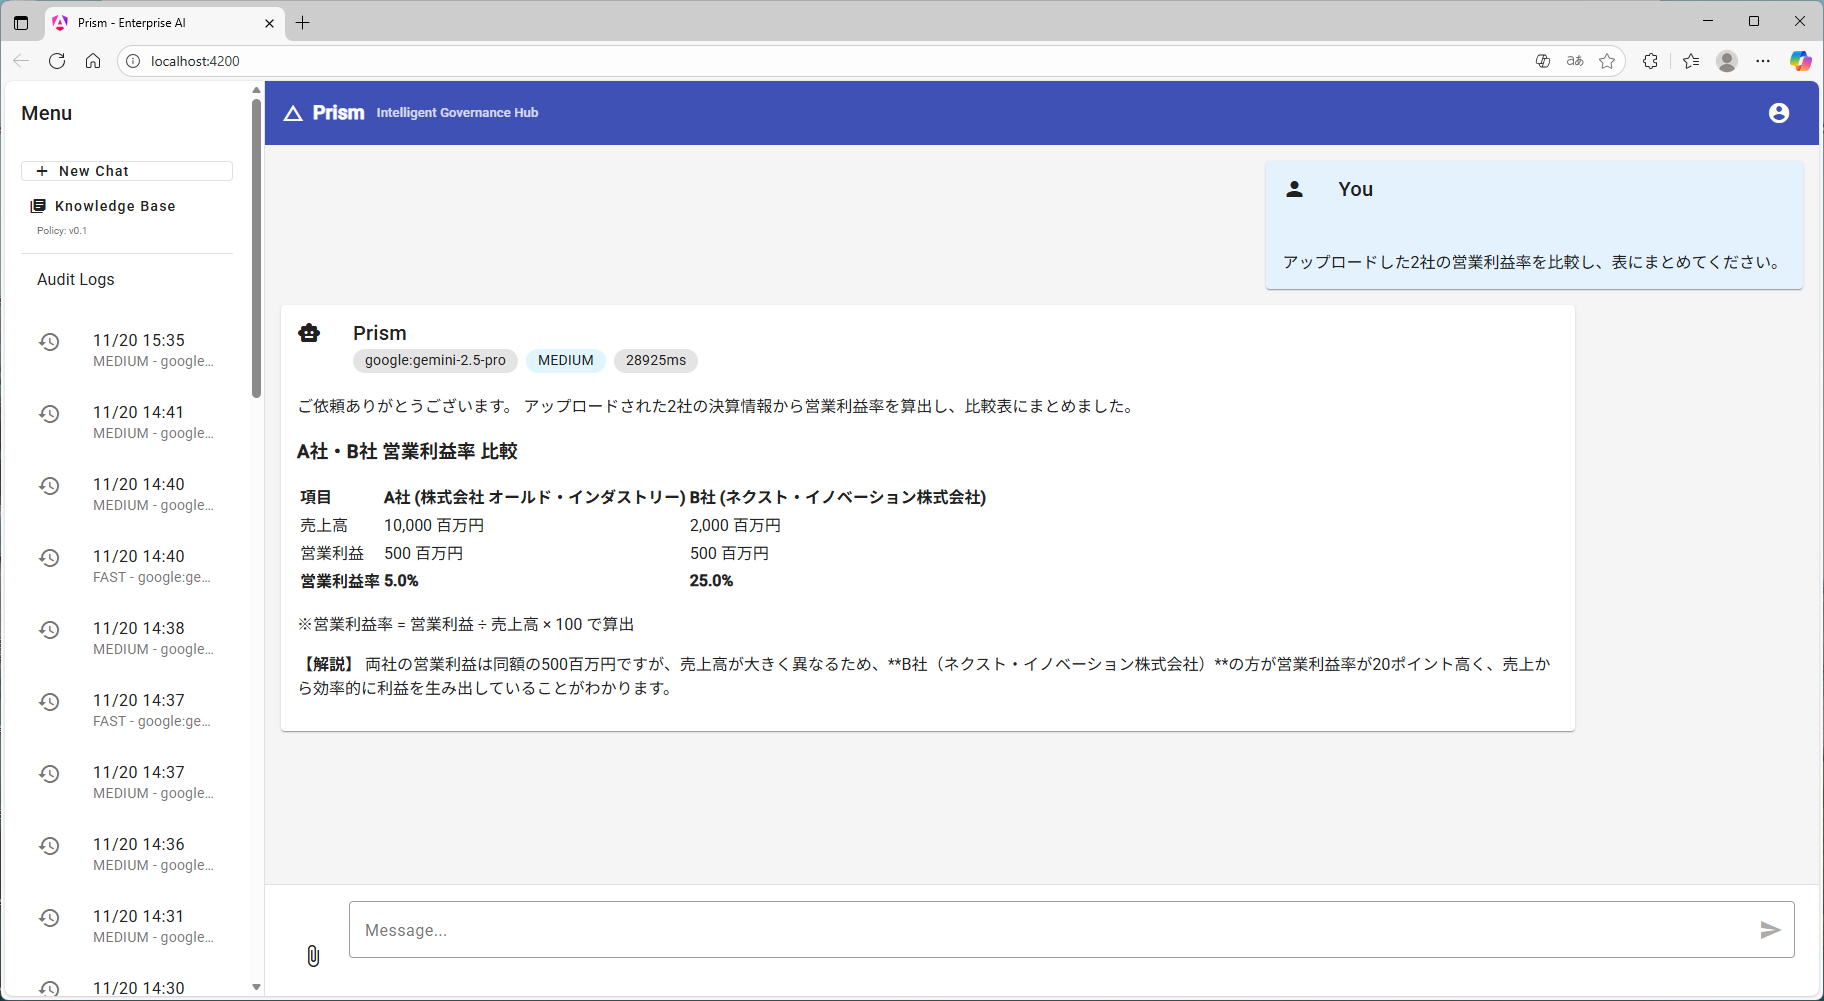The width and height of the screenshot is (1824, 1001).
Task: Close the Prism - Enterprise AI tab
Action: pyautogui.click(x=269, y=23)
